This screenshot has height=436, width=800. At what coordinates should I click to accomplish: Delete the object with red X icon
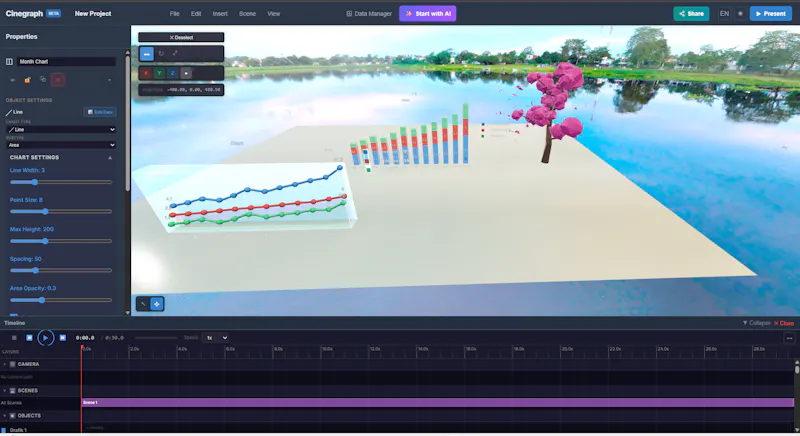pyautogui.click(x=58, y=80)
